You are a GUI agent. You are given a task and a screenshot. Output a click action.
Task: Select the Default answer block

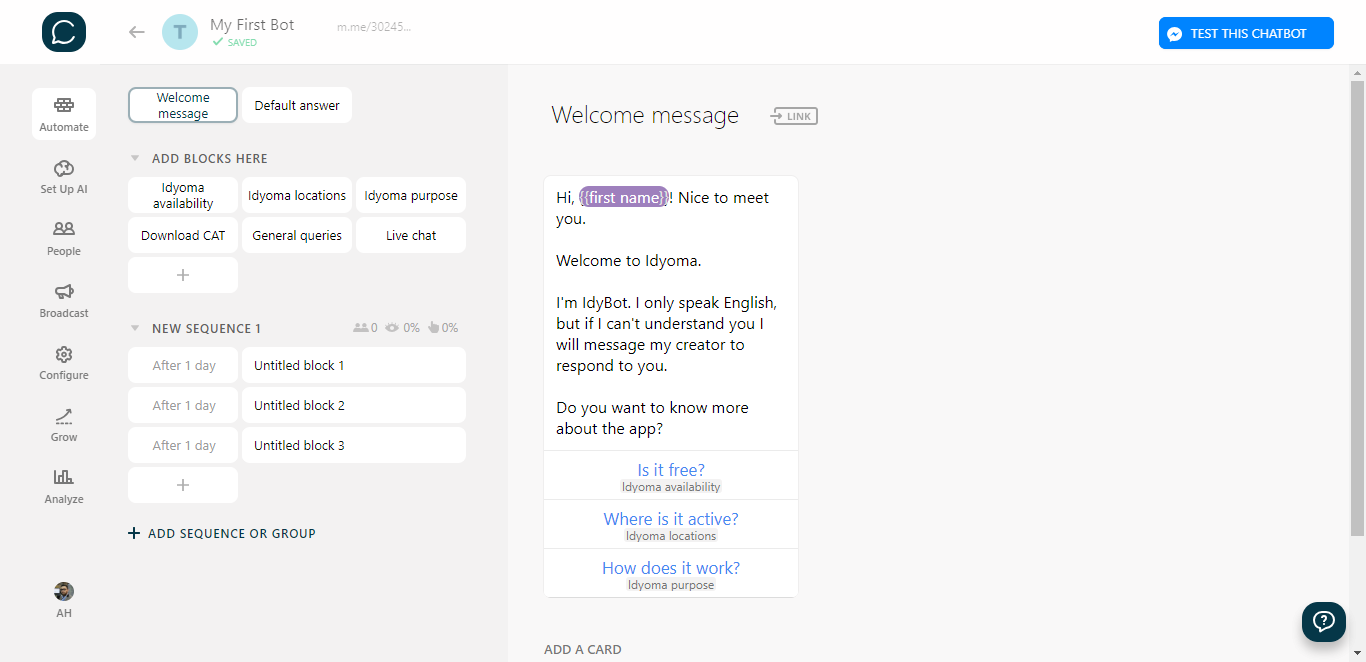(x=297, y=105)
